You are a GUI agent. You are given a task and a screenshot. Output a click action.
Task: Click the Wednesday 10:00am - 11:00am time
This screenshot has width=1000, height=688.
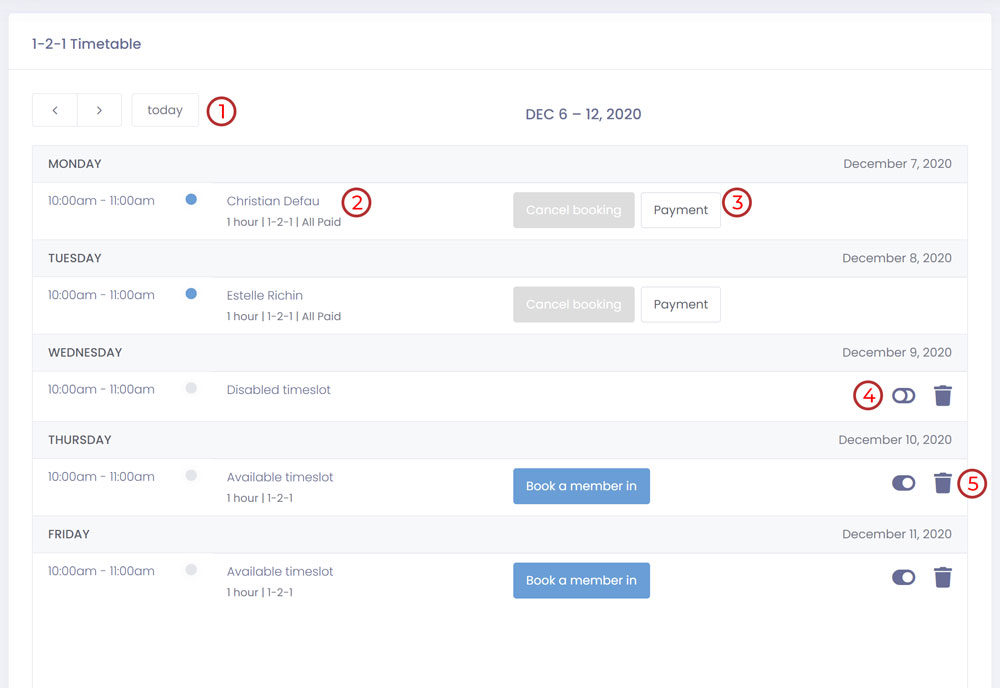click(x=101, y=390)
